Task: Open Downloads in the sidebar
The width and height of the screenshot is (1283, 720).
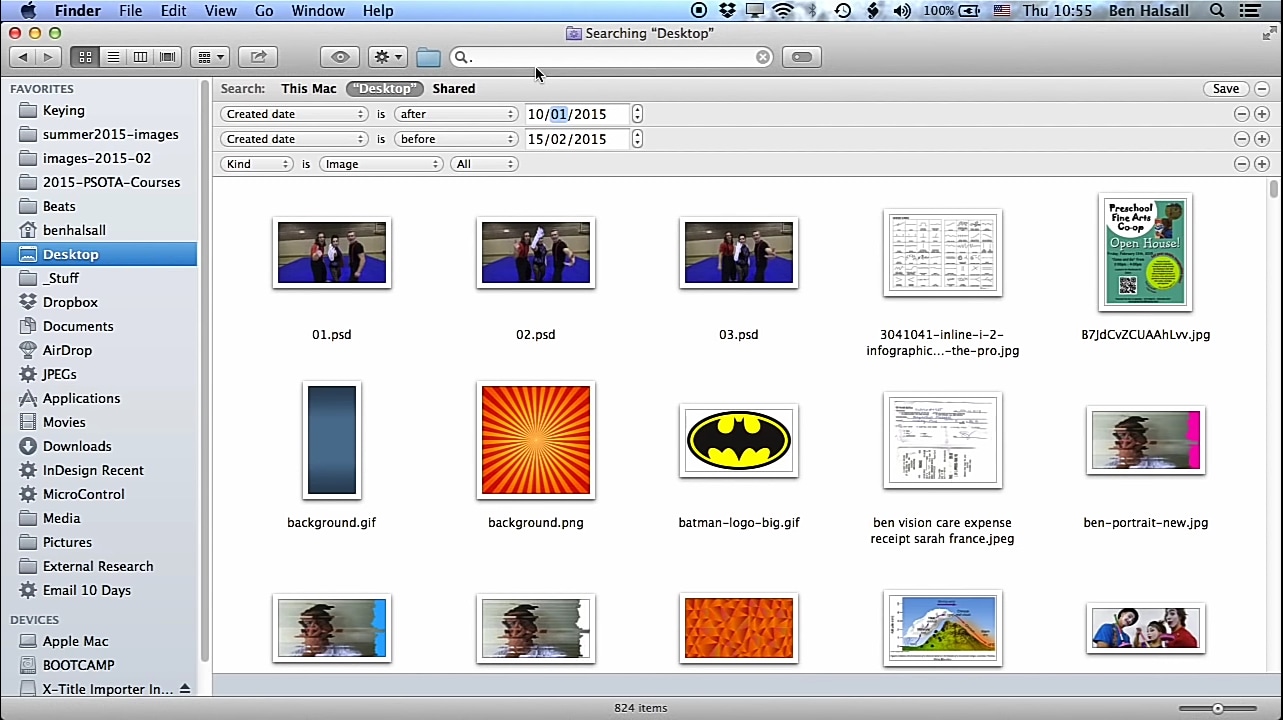Action: (77, 446)
